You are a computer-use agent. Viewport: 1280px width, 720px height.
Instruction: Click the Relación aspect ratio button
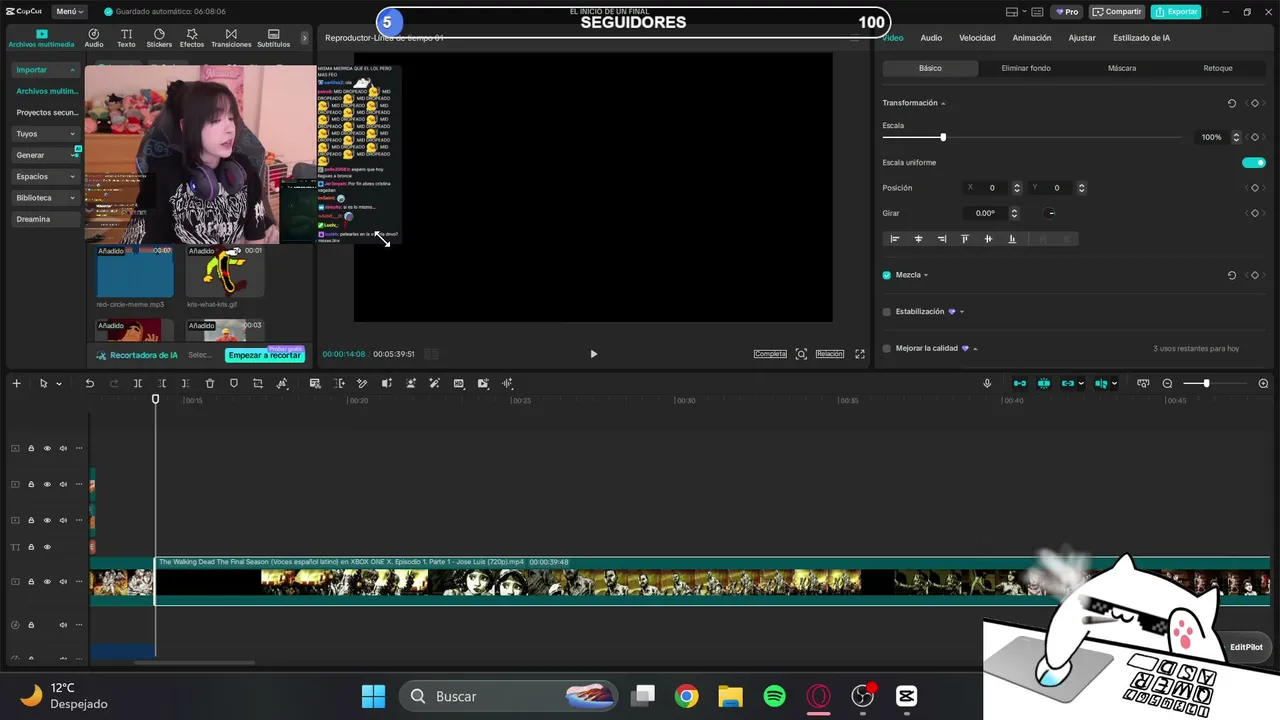tap(830, 354)
